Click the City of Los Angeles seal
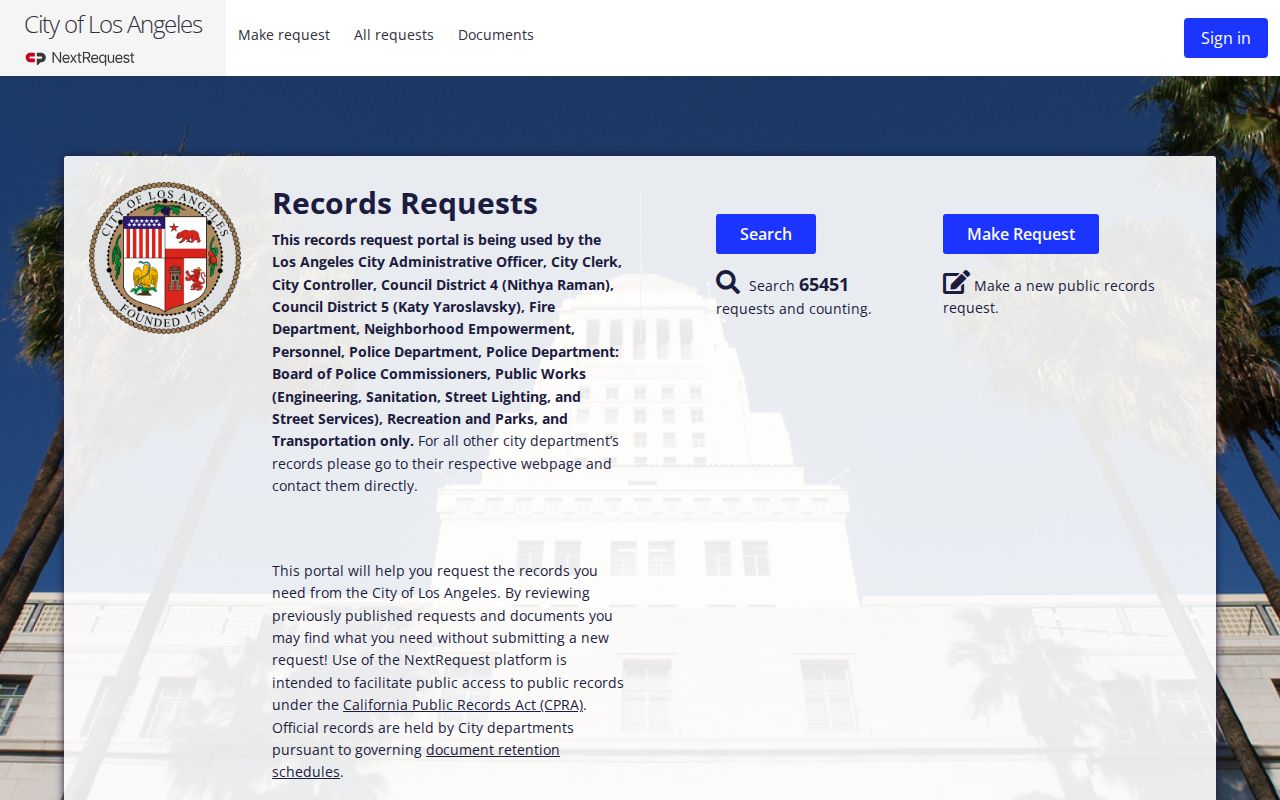The width and height of the screenshot is (1280, 800). [165, 258]
